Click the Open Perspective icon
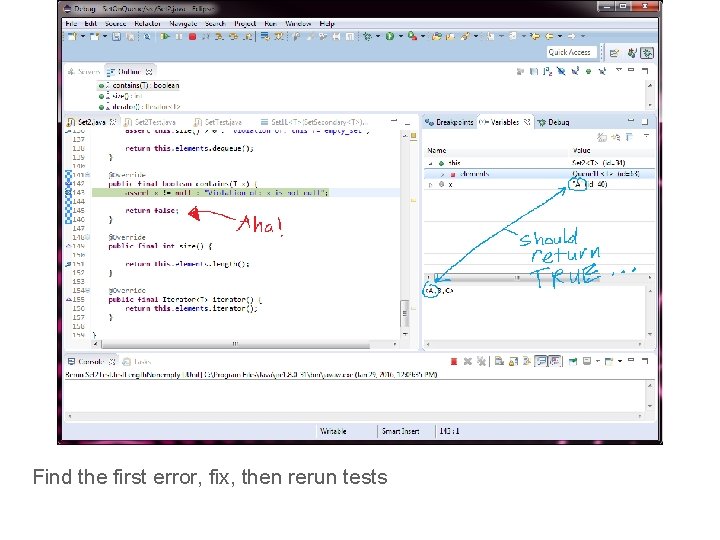 click(614, 53)
